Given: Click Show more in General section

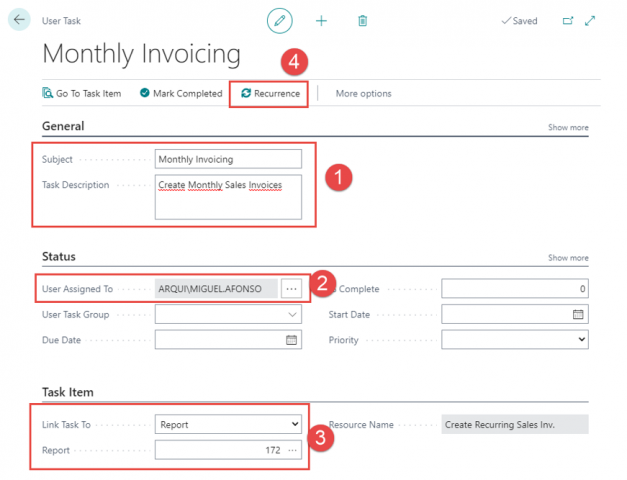Looking at the screenshot, I should tap(568, 128).
